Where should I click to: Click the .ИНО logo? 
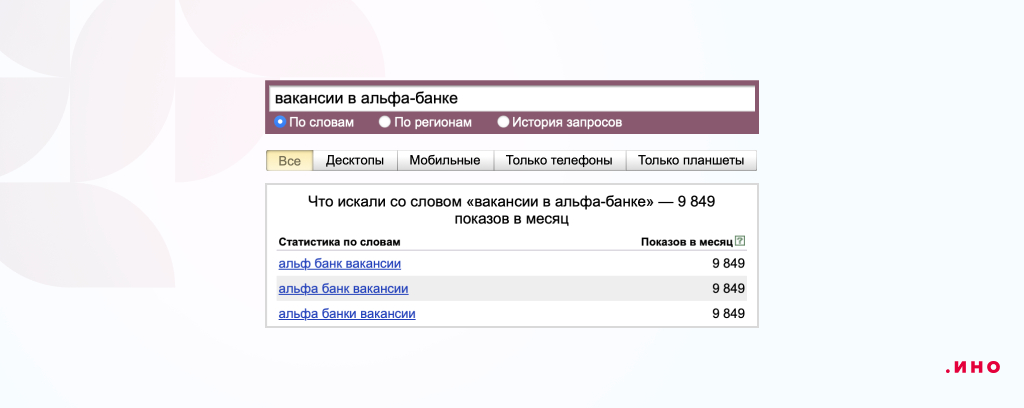971,367
